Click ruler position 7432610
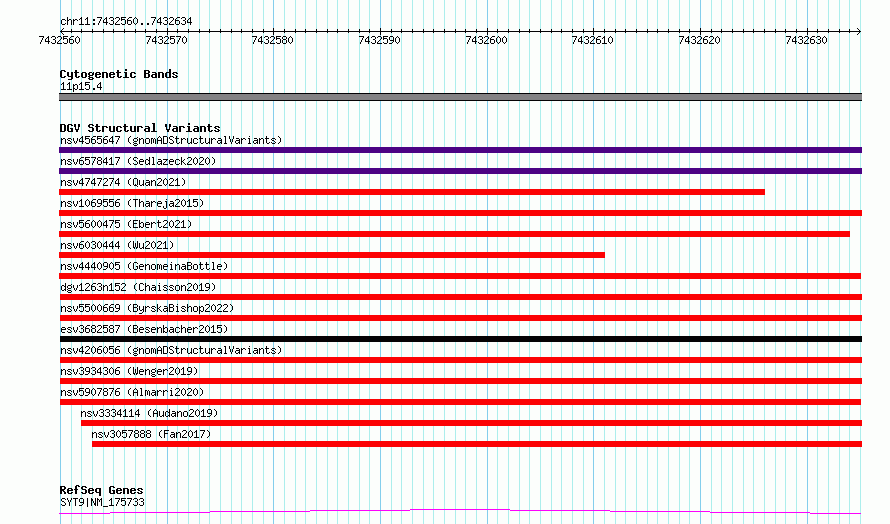Screen dimensions: 890x524 pos(593,40)
